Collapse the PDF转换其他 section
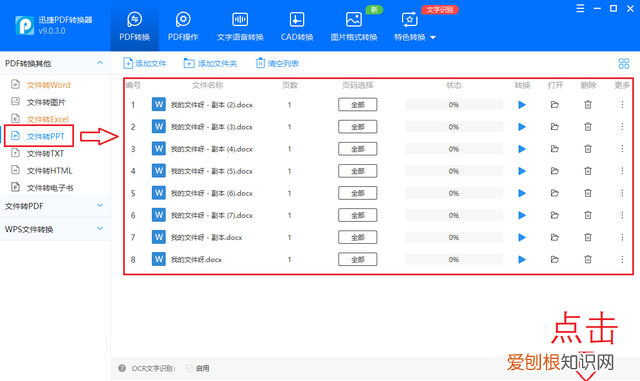The height and width of the screenshot is (381, 640). (100, 63)
